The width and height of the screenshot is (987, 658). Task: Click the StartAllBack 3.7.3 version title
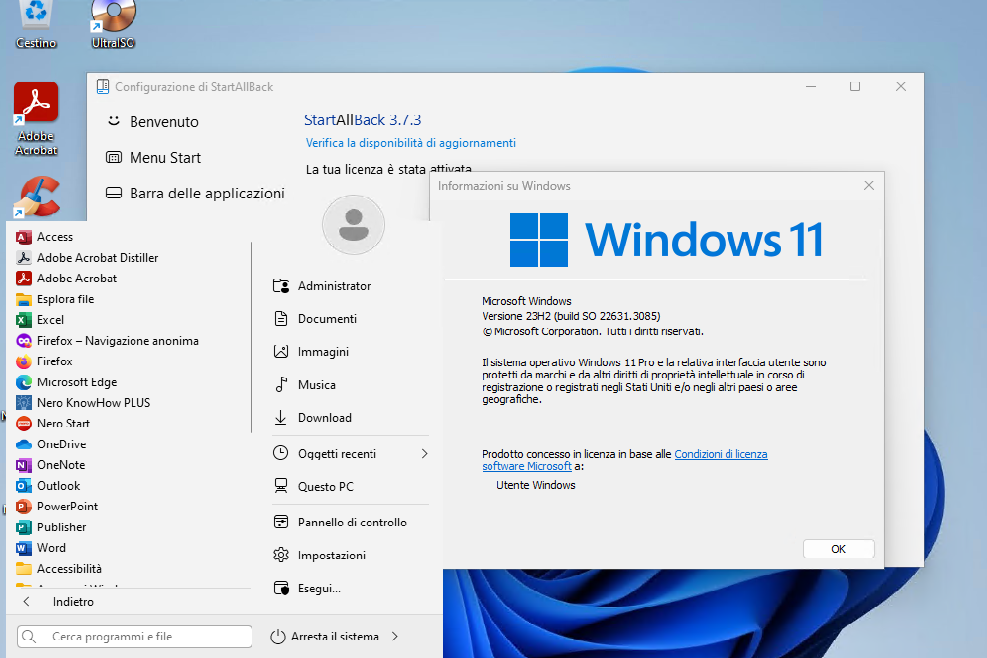click(x=363, y=120)
